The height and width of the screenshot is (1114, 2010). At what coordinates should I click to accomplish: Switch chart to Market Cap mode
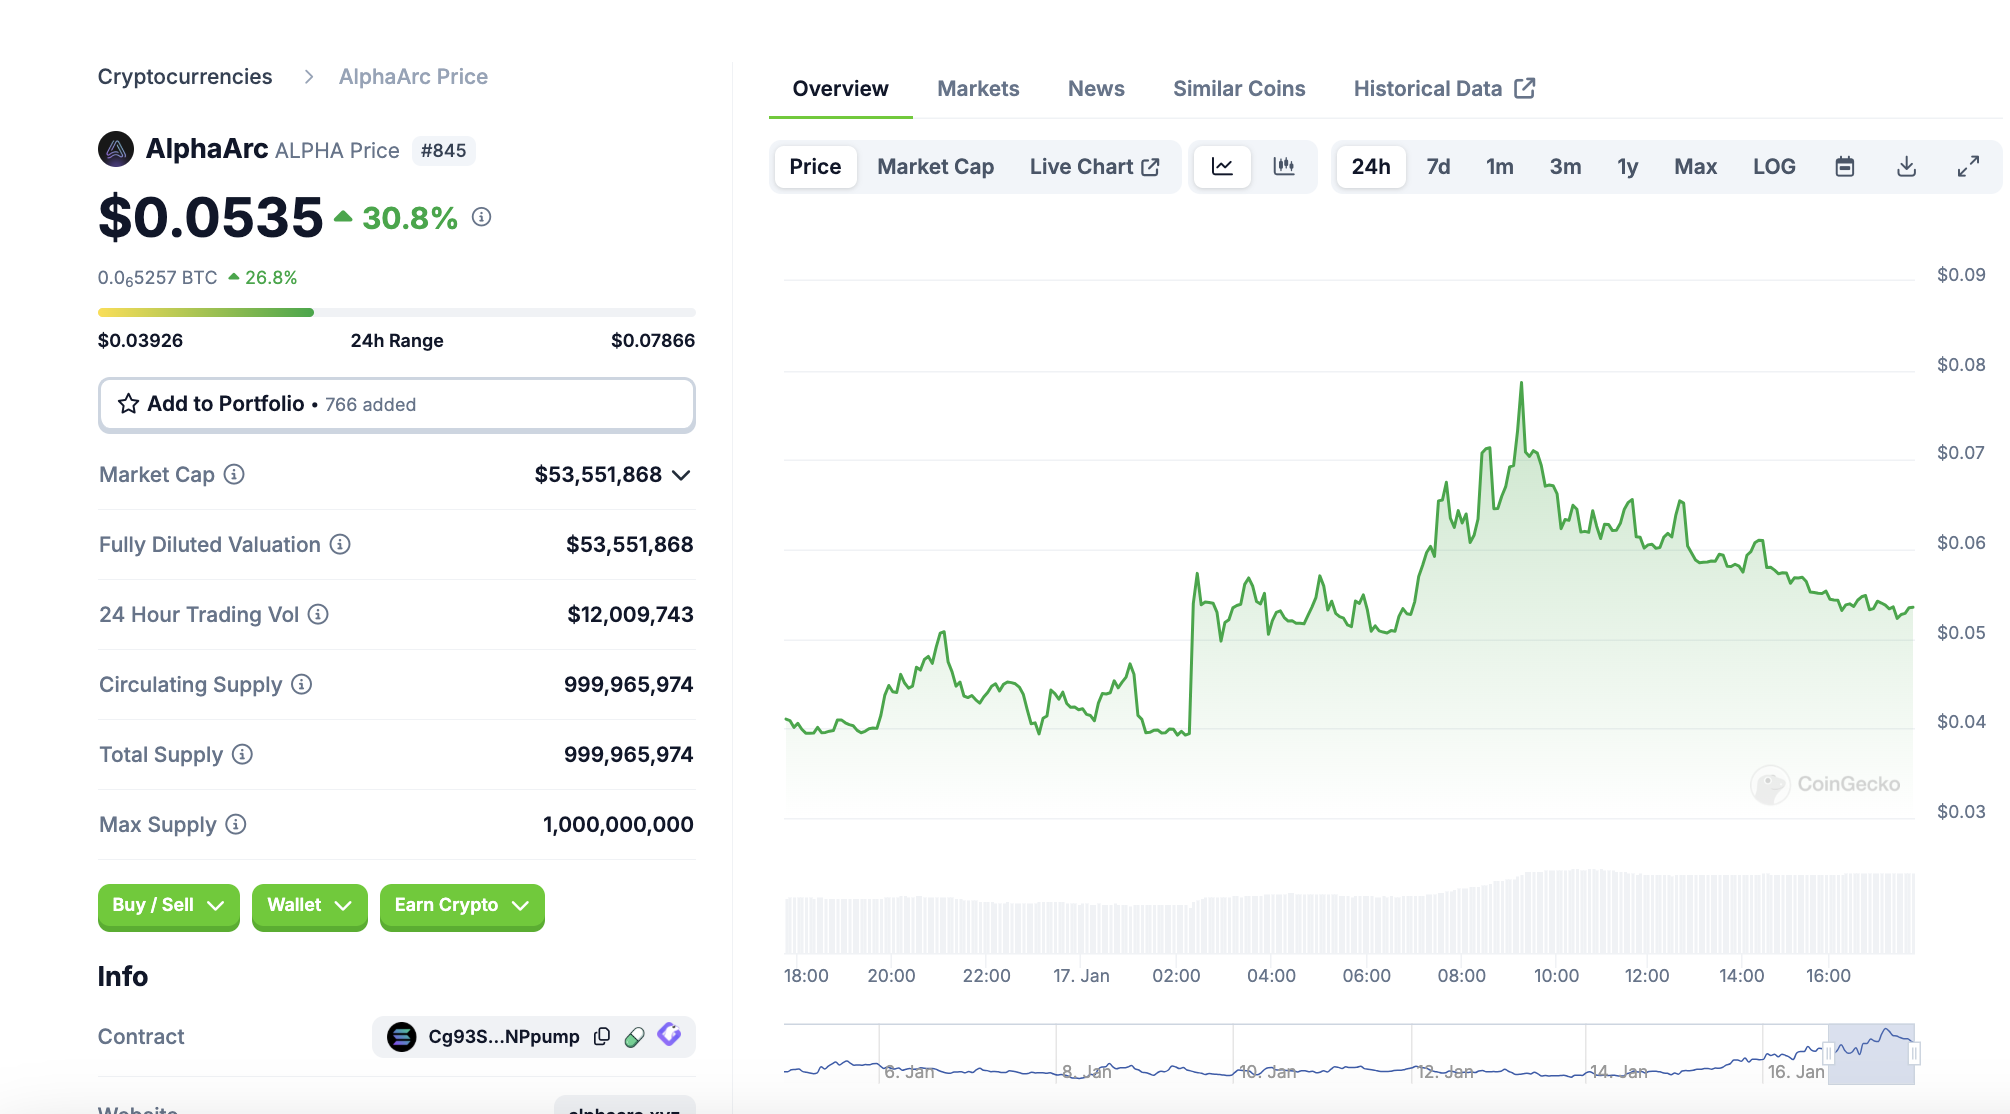935,167
